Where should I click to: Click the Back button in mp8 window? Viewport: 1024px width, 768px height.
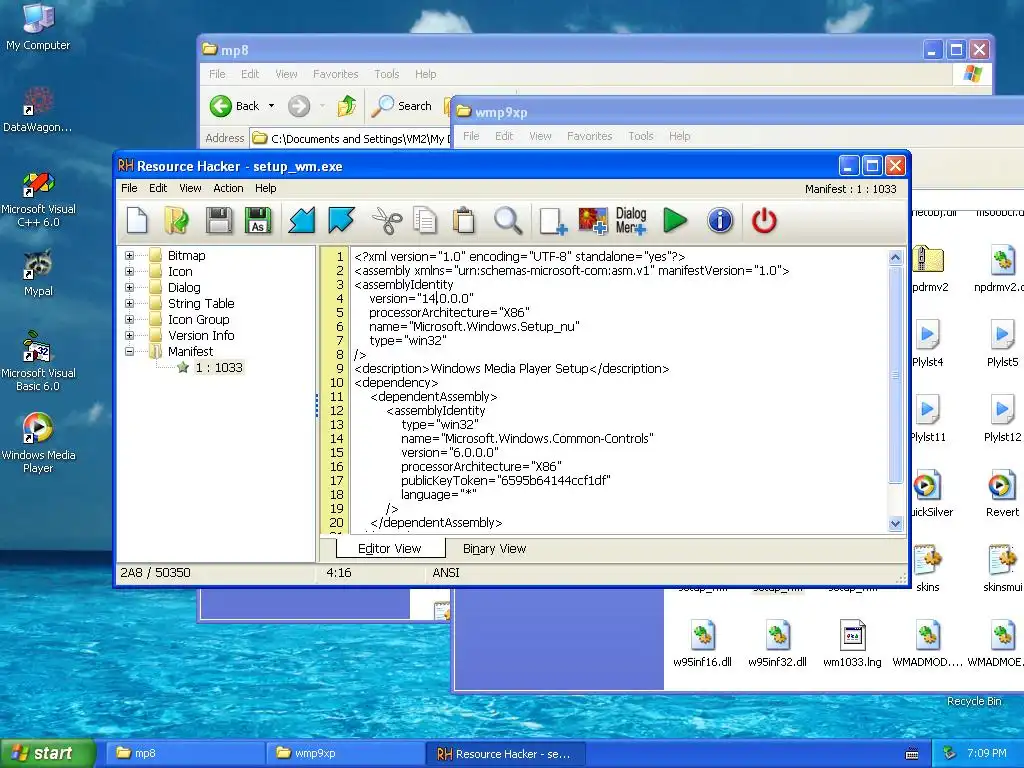(x=234, y=106)
